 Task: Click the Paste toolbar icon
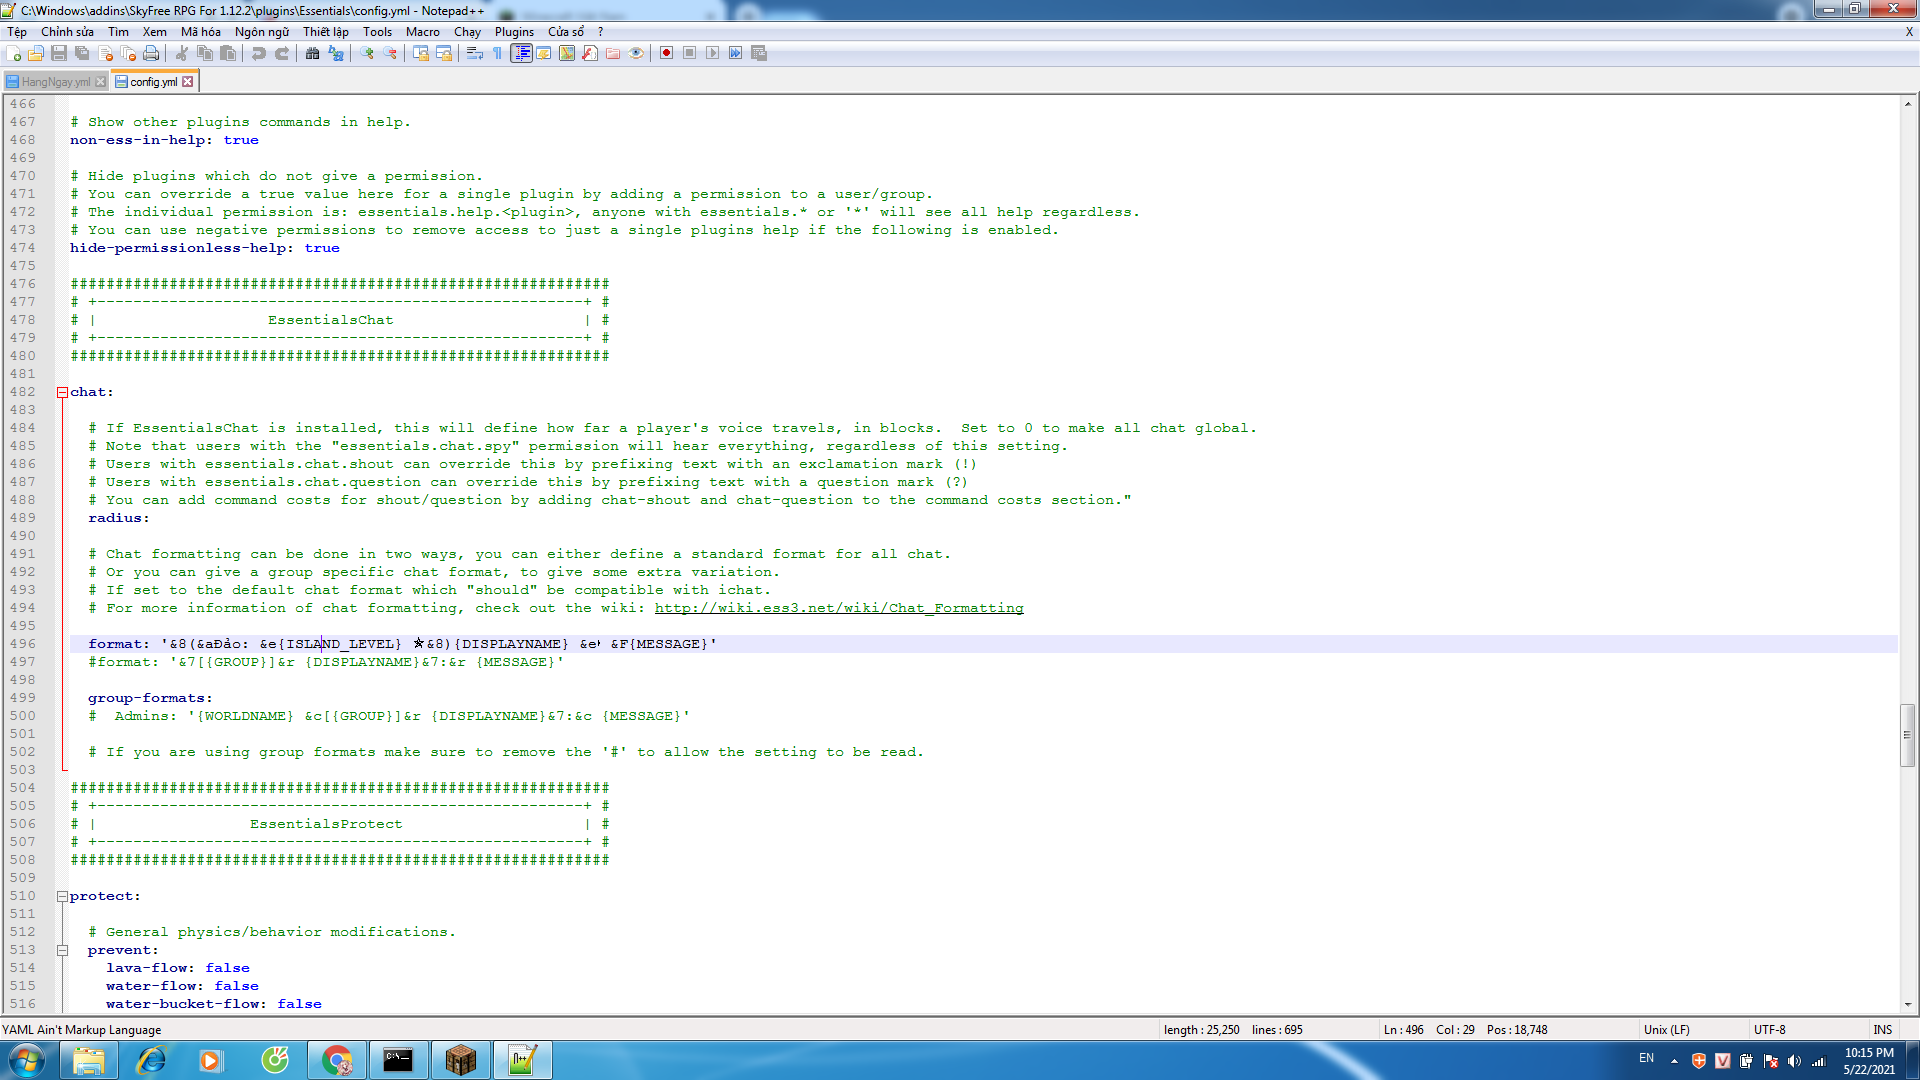coord(228,53)
